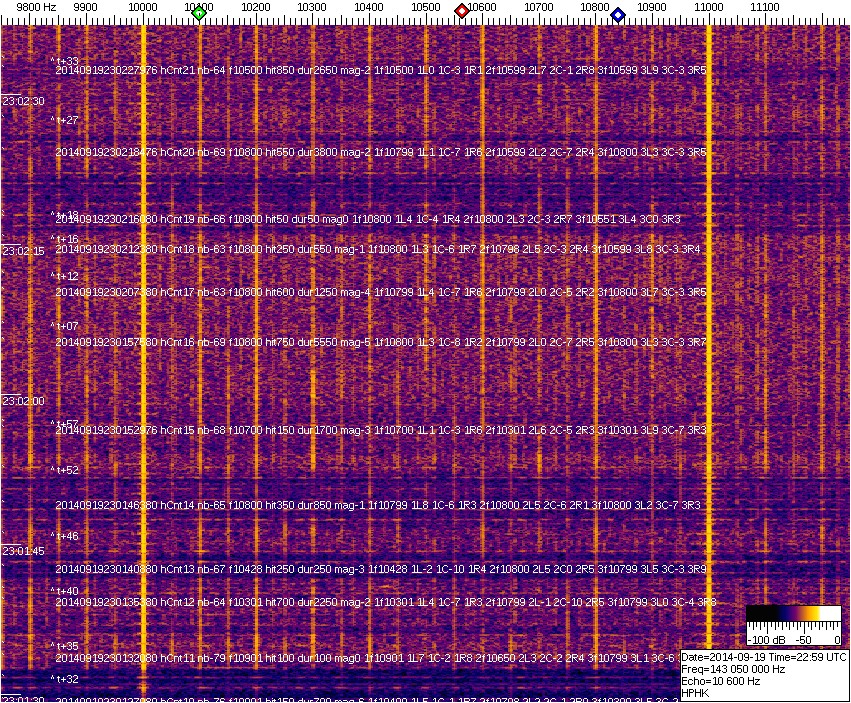This screenshot has width=851, height=703.
Task: Click the 23:02:00 time axis label
Action: (x=23, y=401)
